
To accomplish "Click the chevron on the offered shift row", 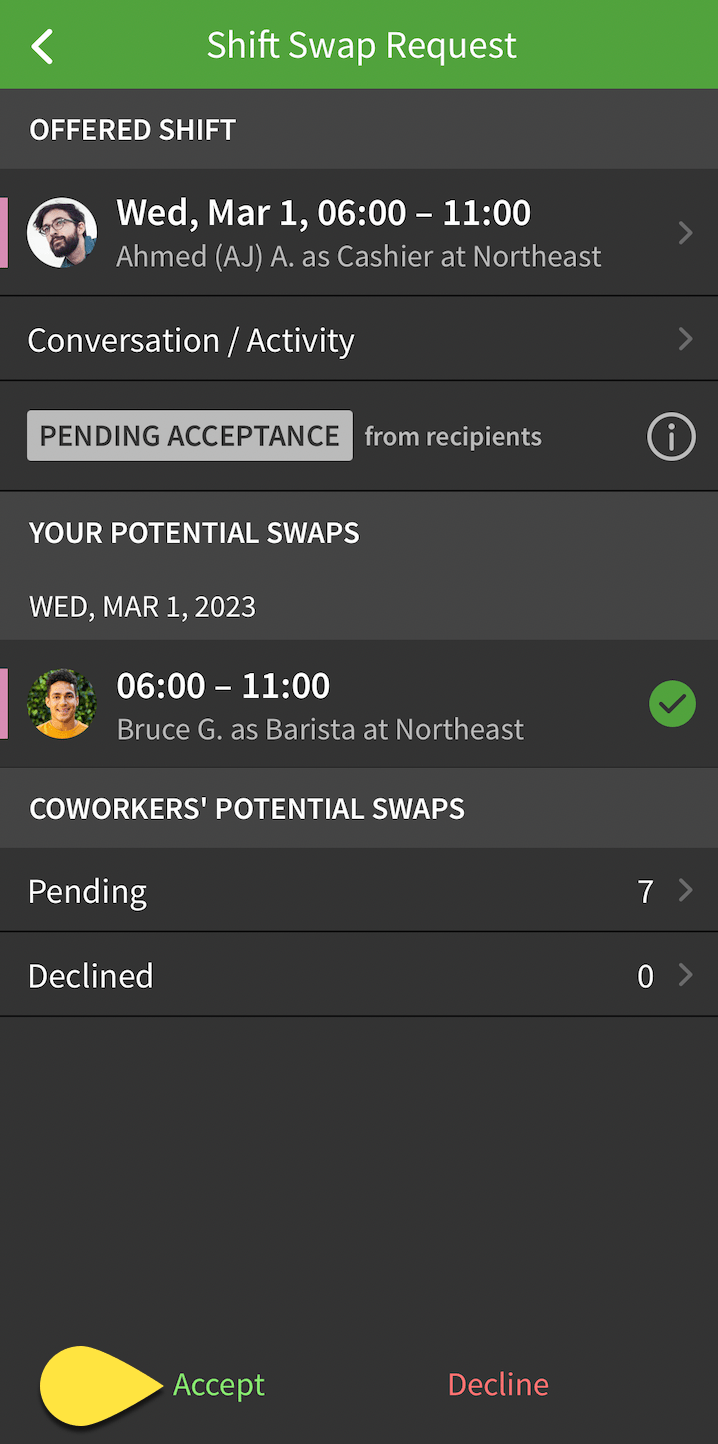I will pyautogui.click(x=686, y=232).
